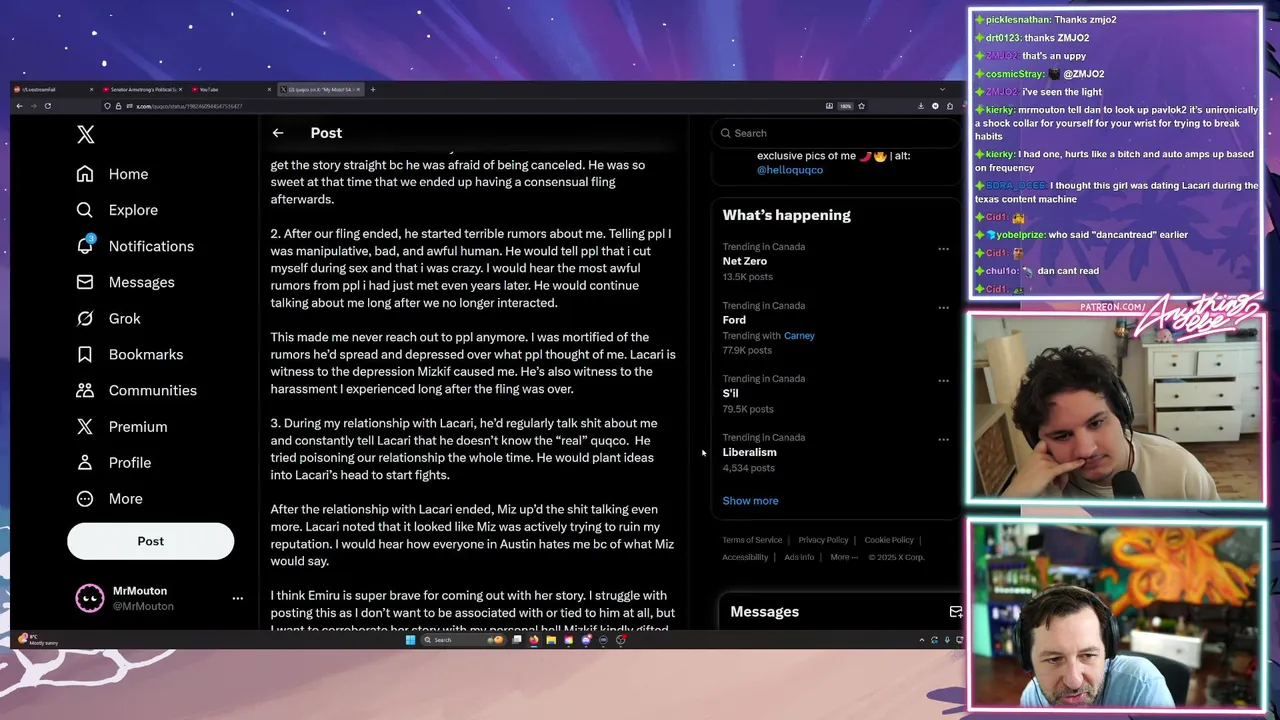Reload the page with the refresh button

[x=47, y=106]
